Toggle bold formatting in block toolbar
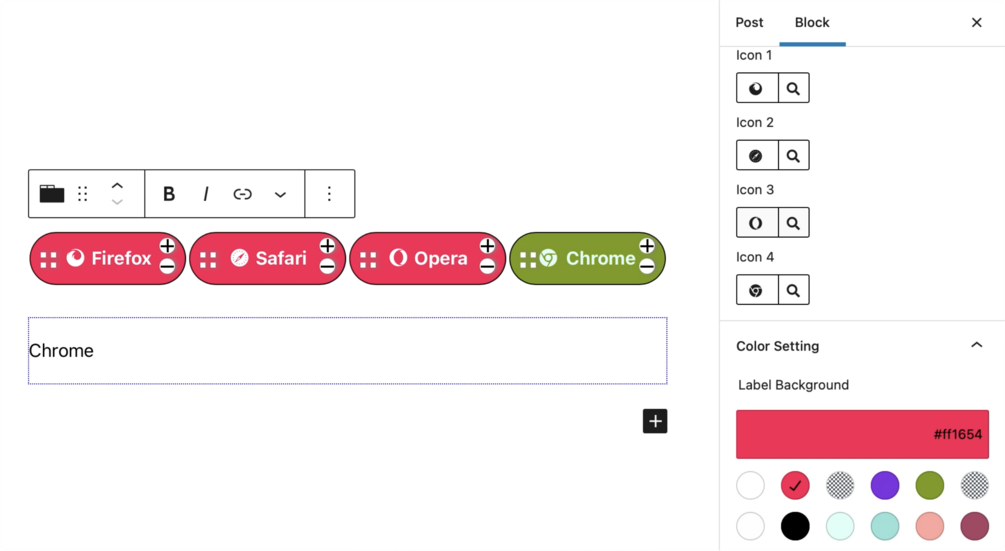Image resolution: width=1005 pixels, height=551 pixels. tap(169, 193)
